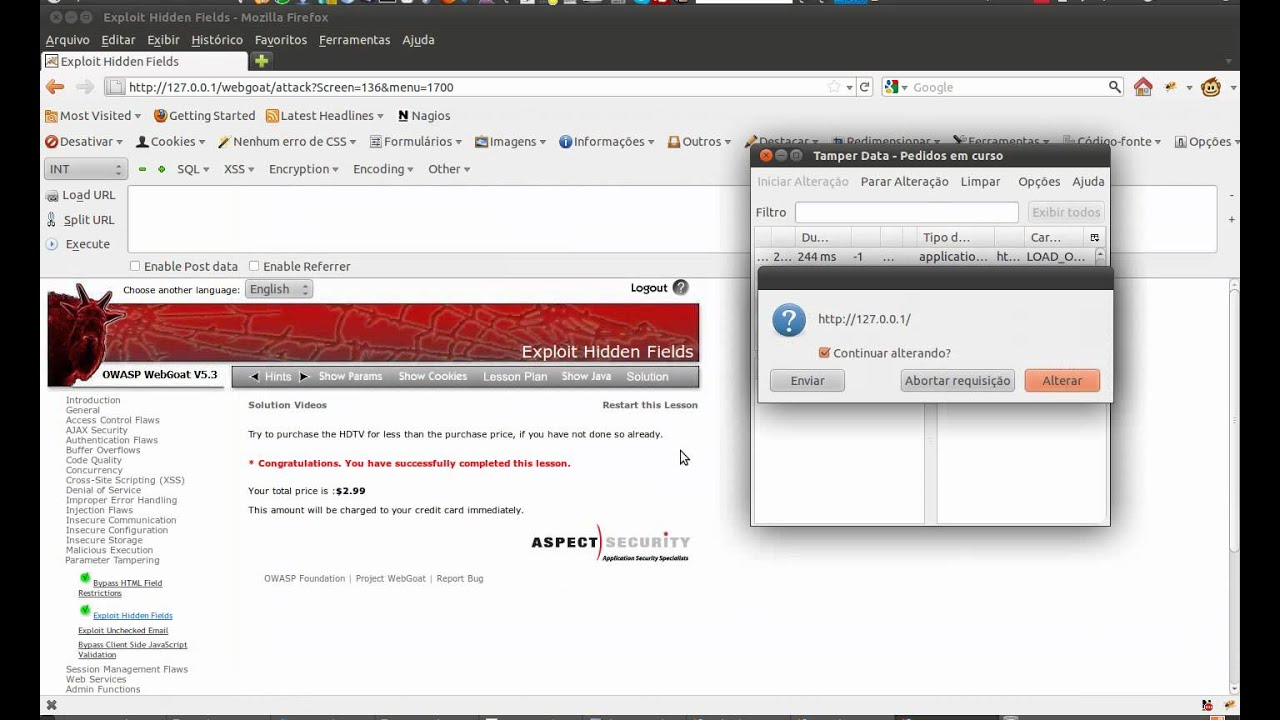Click the Enviar button
This screenshot has height=720, width=1280.
point(807,381)
